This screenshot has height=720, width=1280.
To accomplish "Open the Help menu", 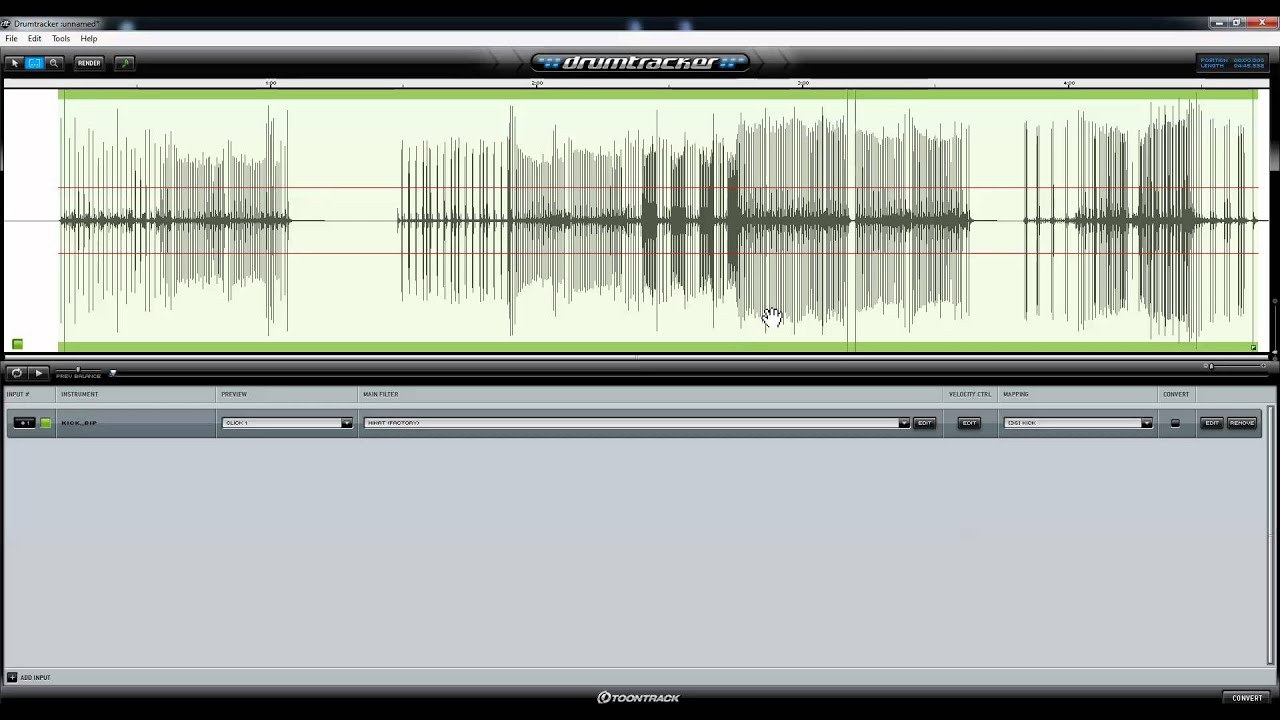I will pyautogui.click(x=89, y=38).
